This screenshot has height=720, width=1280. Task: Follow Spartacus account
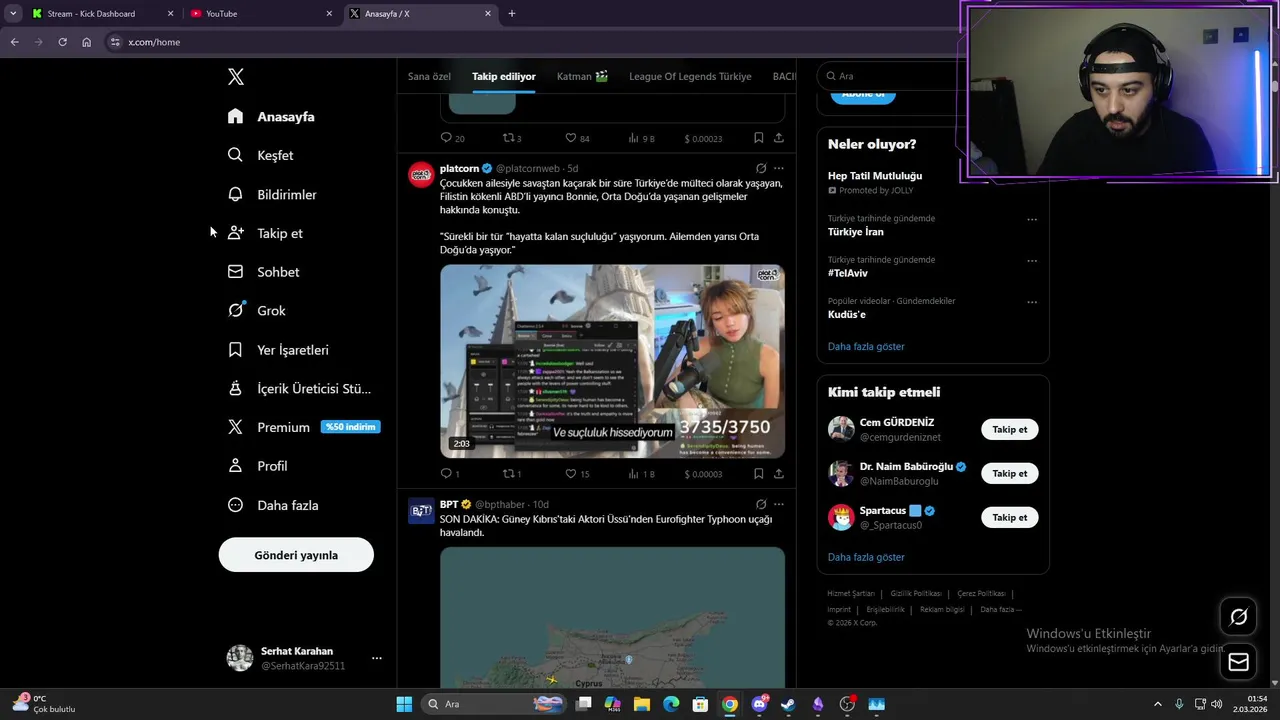click(x=1009, y=517)
